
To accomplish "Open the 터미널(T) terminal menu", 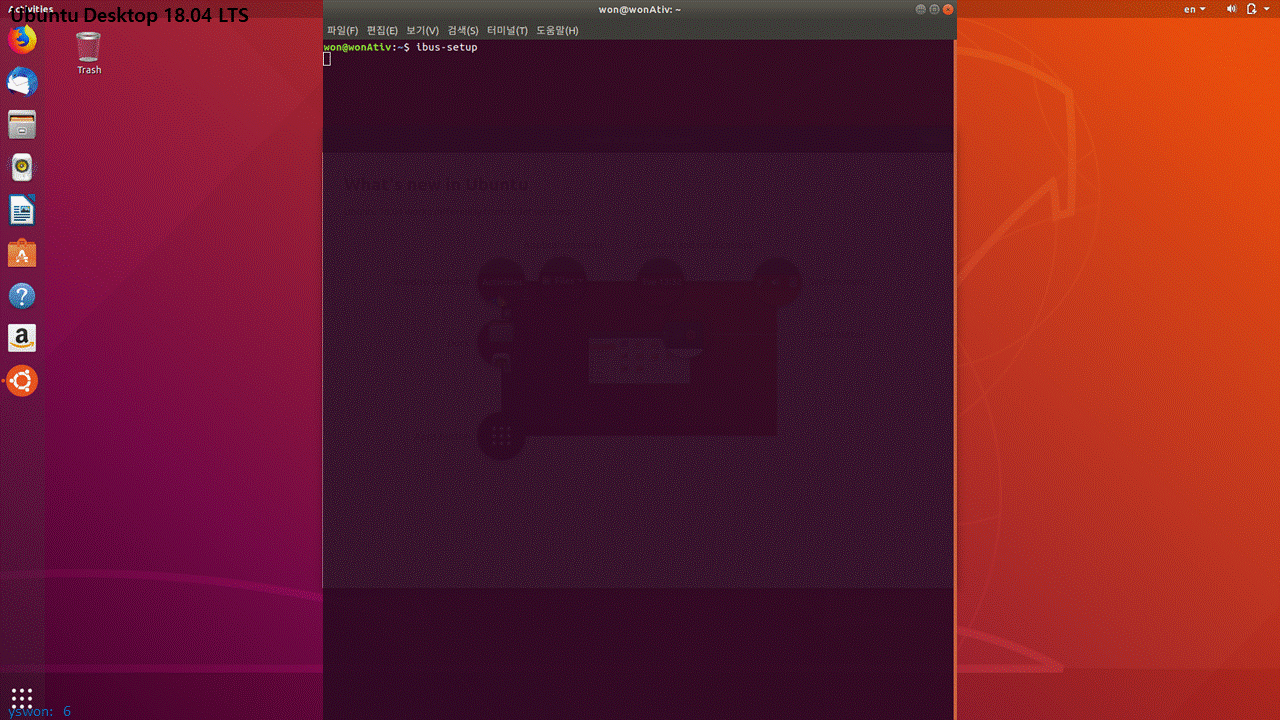I will point(507,31).
